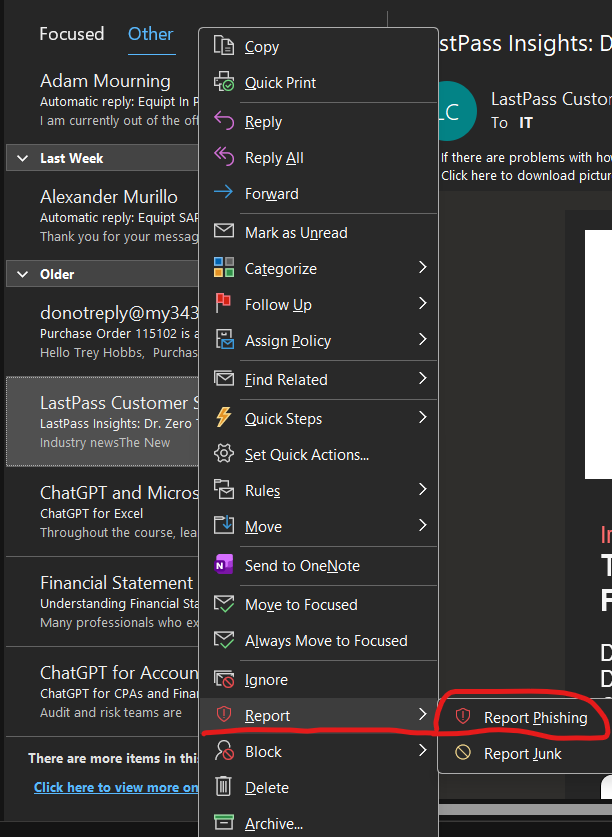Click the Report Junk circle icon
The height and width of the screenshot is (837, 612).
pos(463,753)
